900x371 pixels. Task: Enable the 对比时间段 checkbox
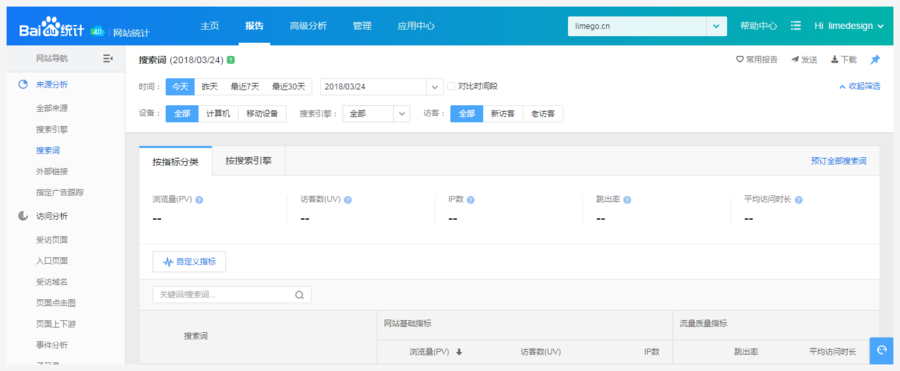tap(451, 86)
